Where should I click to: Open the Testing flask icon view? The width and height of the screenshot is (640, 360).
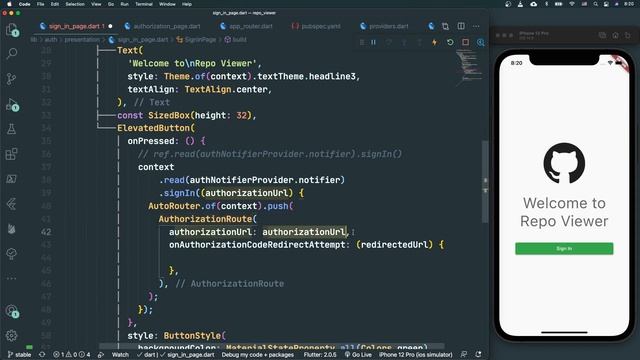tap(11, 129)
